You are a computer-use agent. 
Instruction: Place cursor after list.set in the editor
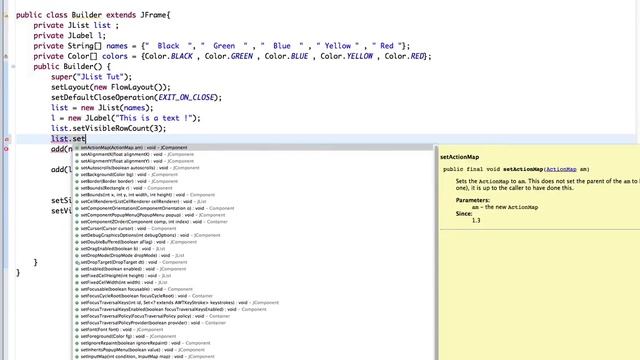click(x=85, y=139)
